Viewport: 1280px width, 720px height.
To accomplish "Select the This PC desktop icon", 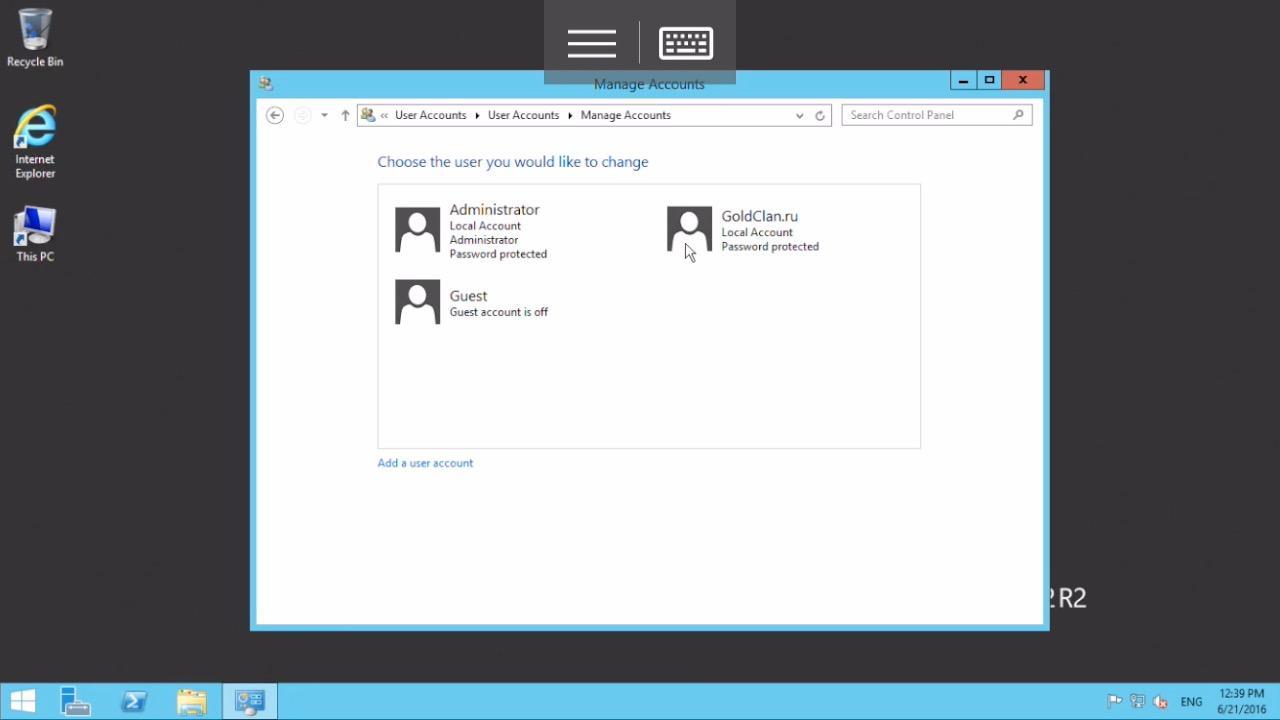I will tap(35, 235).
